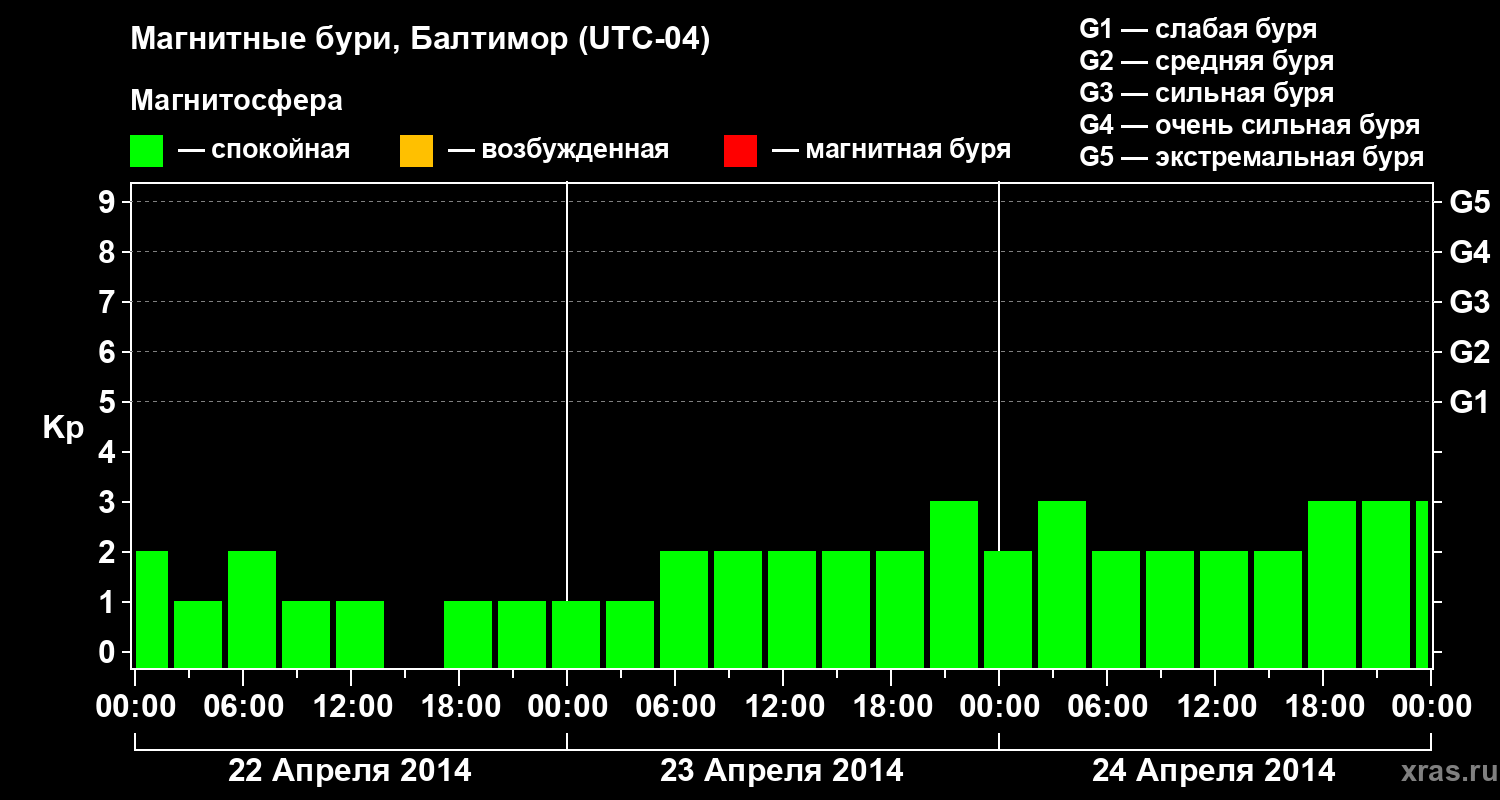The width and height of the screenshot is (1500, 800).
Task: Click the '00:00' label at the chart's right end
Action: pos(1431,707)
